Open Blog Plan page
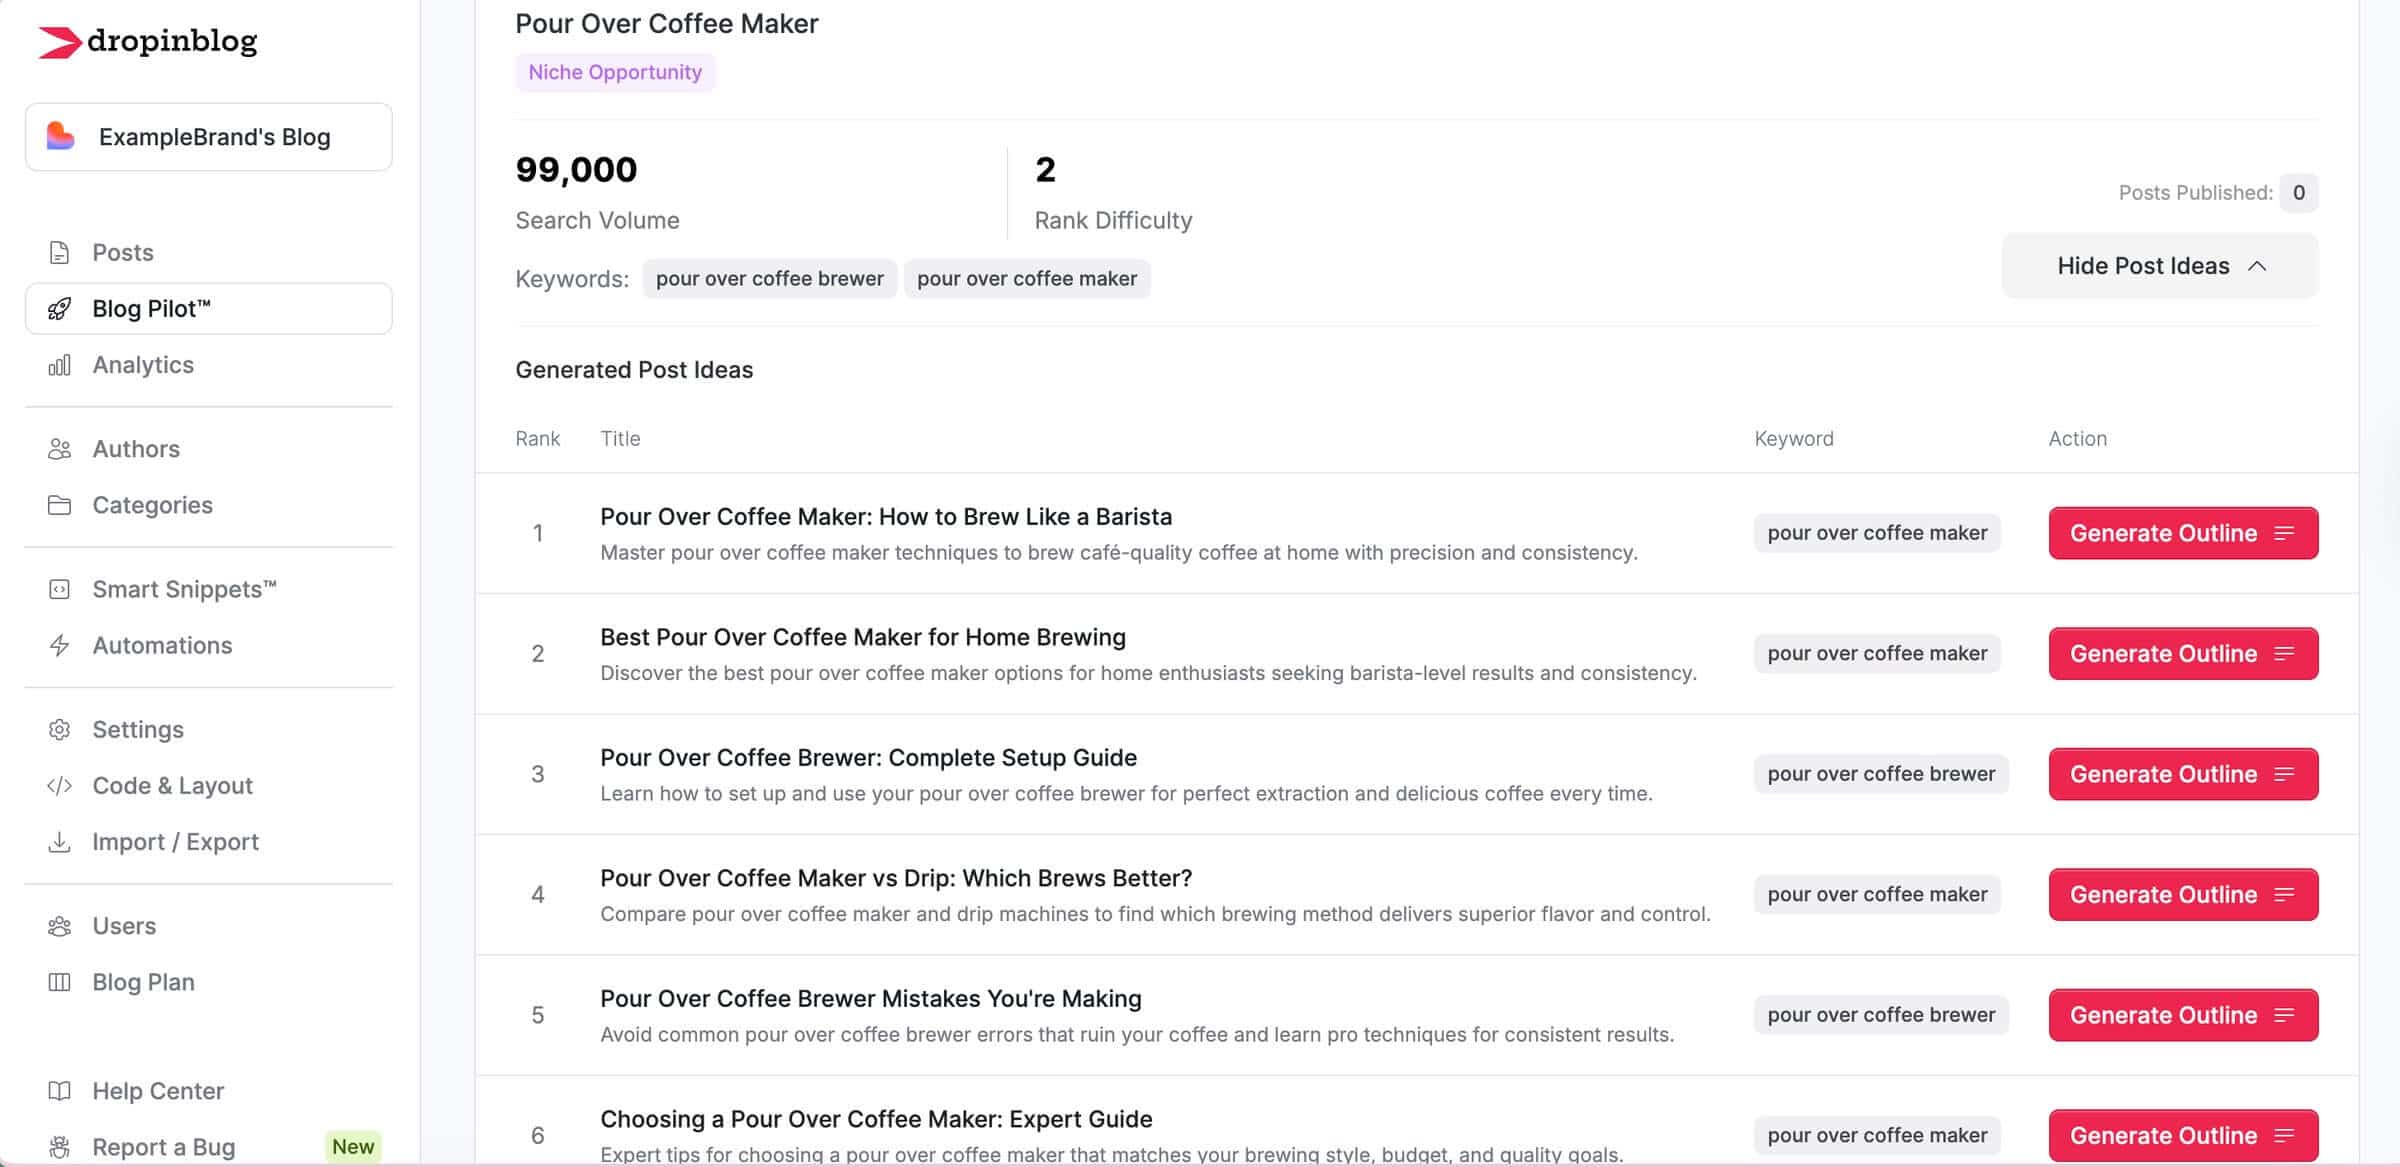Image resolution: width=2400 pixels, height=1167 pixels. [143, 982]
